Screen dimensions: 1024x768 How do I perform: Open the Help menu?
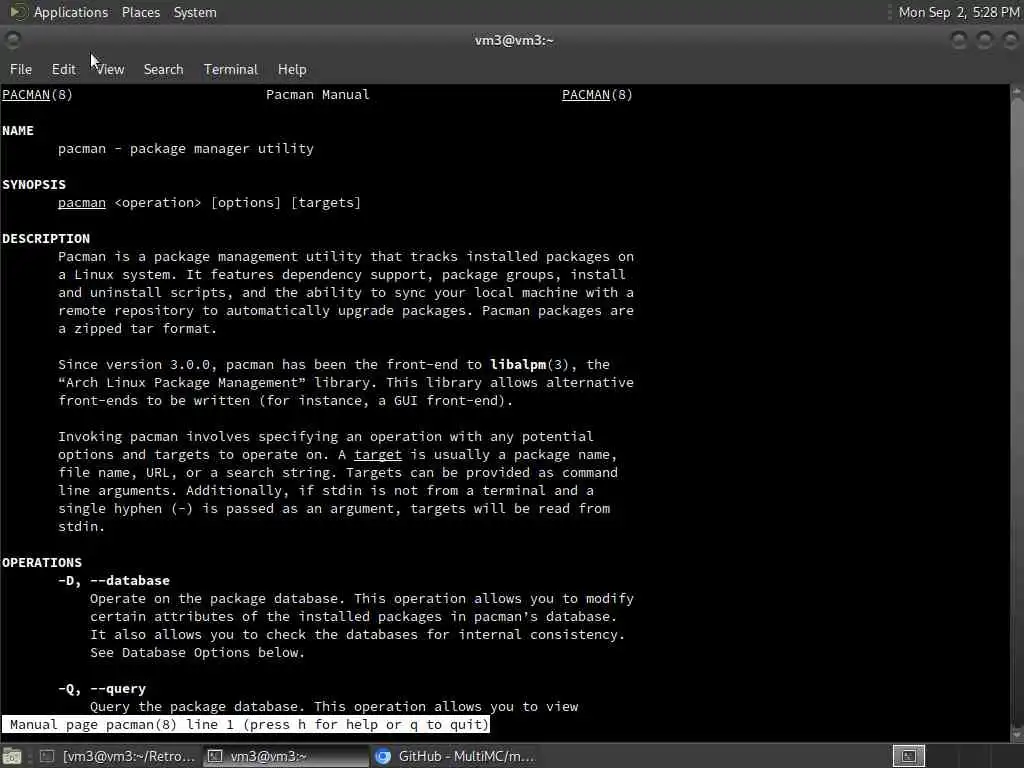point(292,69)
